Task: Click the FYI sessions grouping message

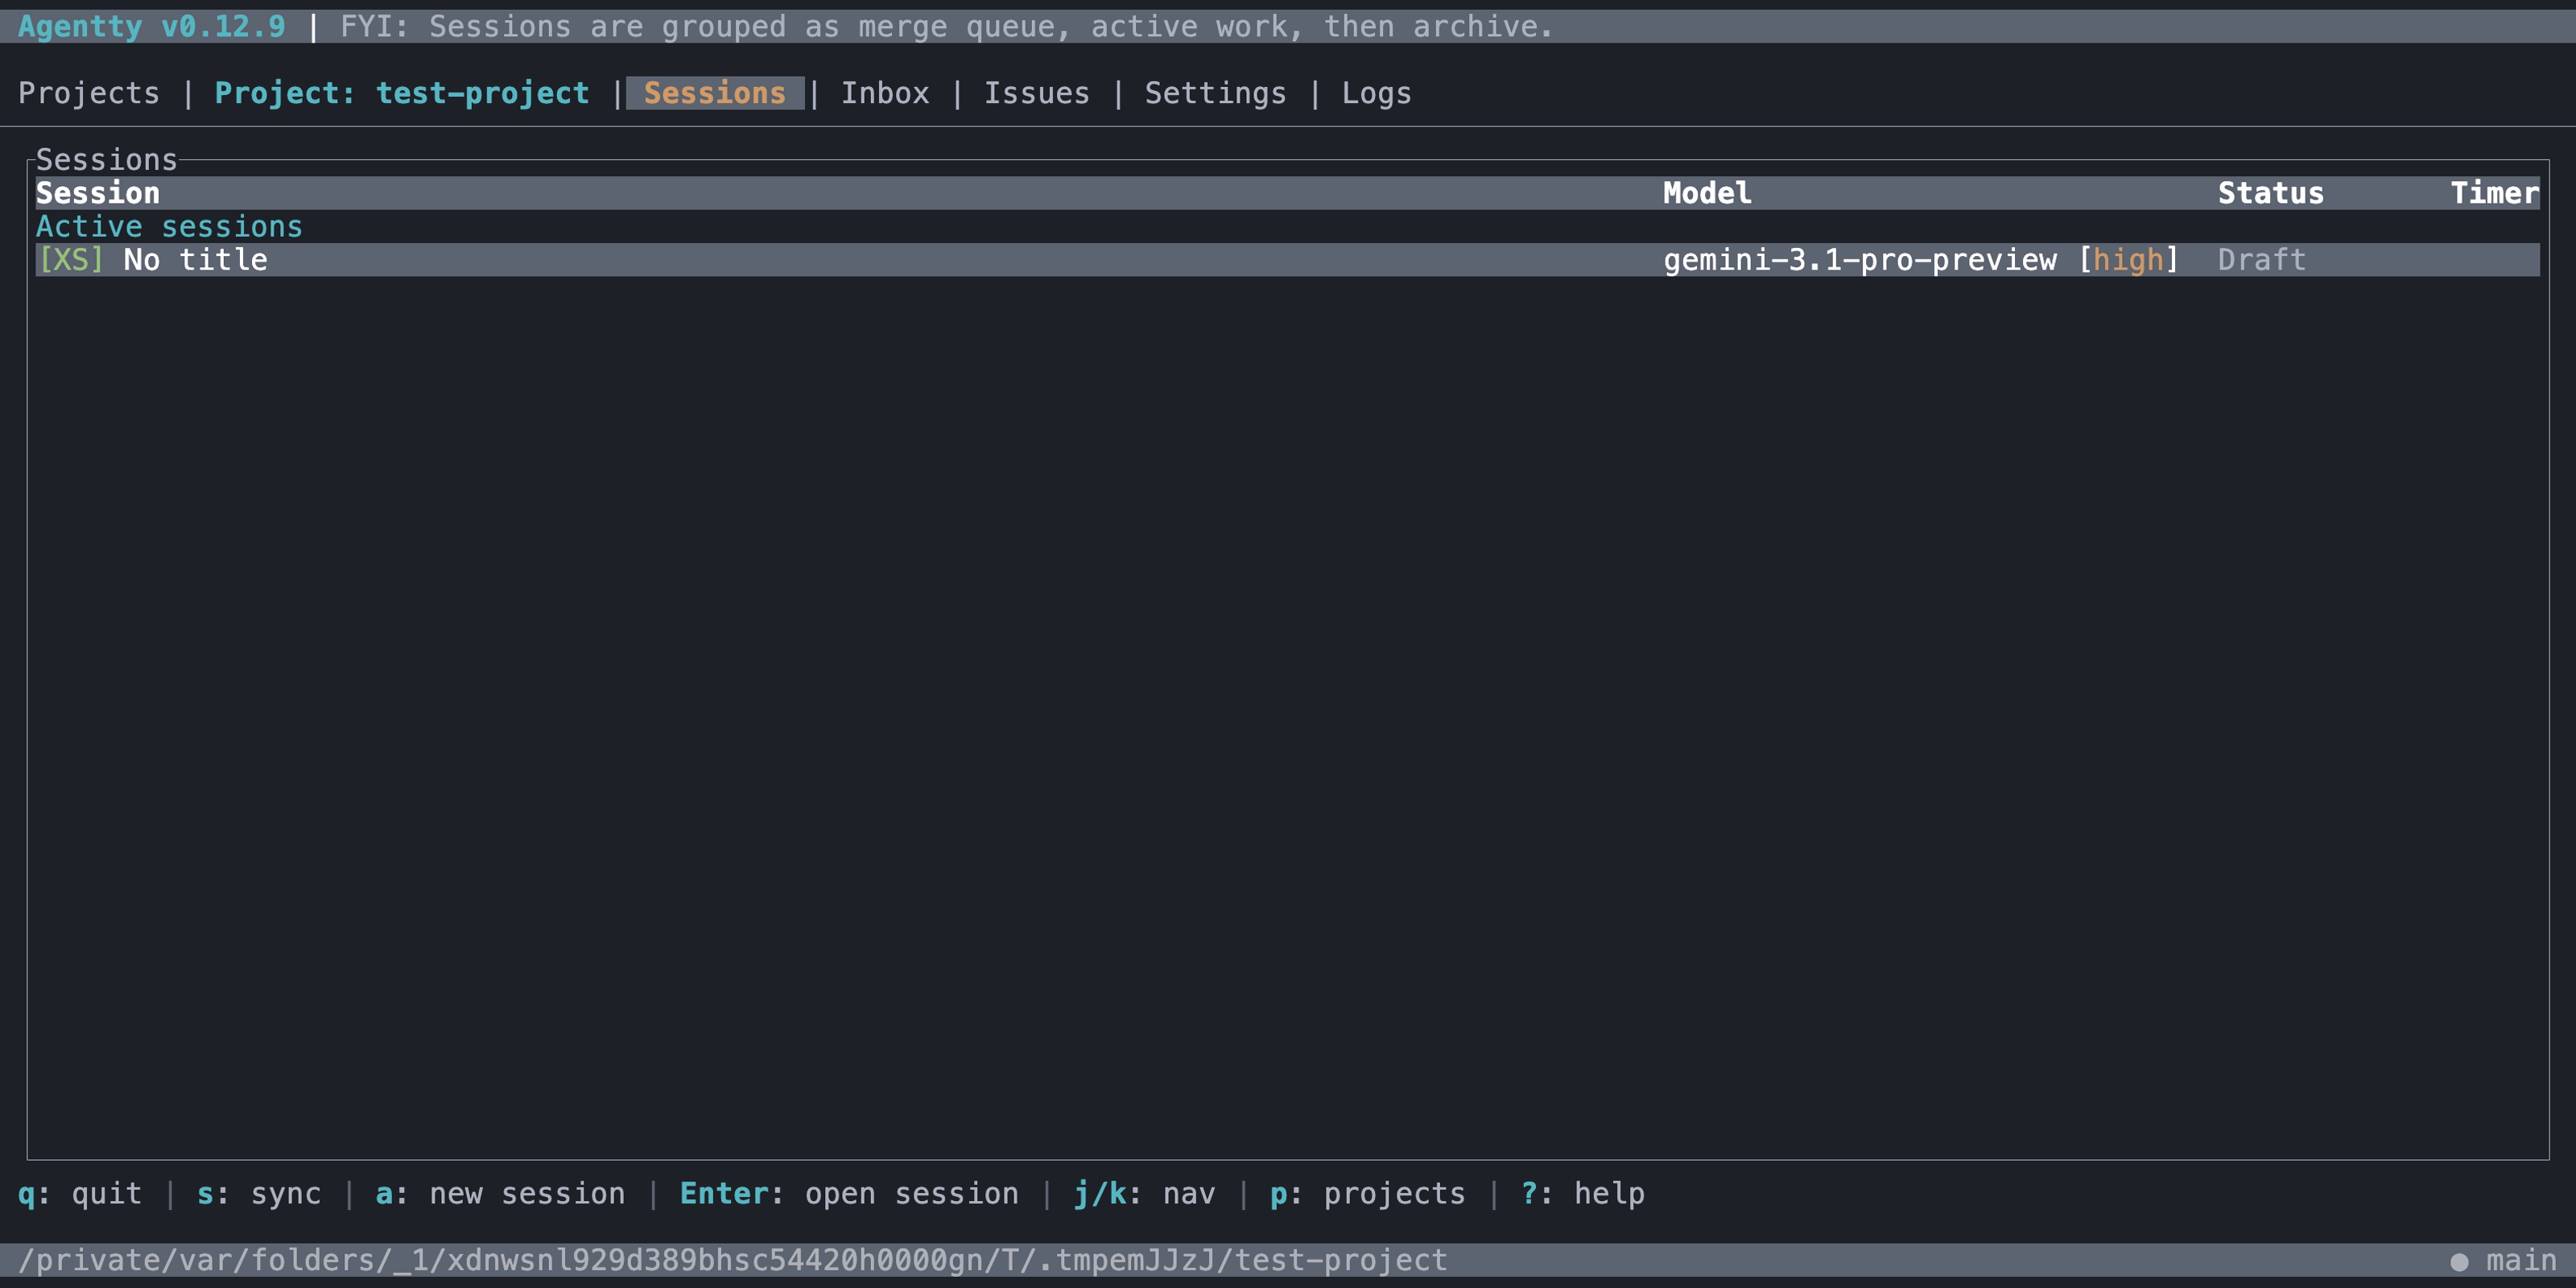Action: [946, 27]
